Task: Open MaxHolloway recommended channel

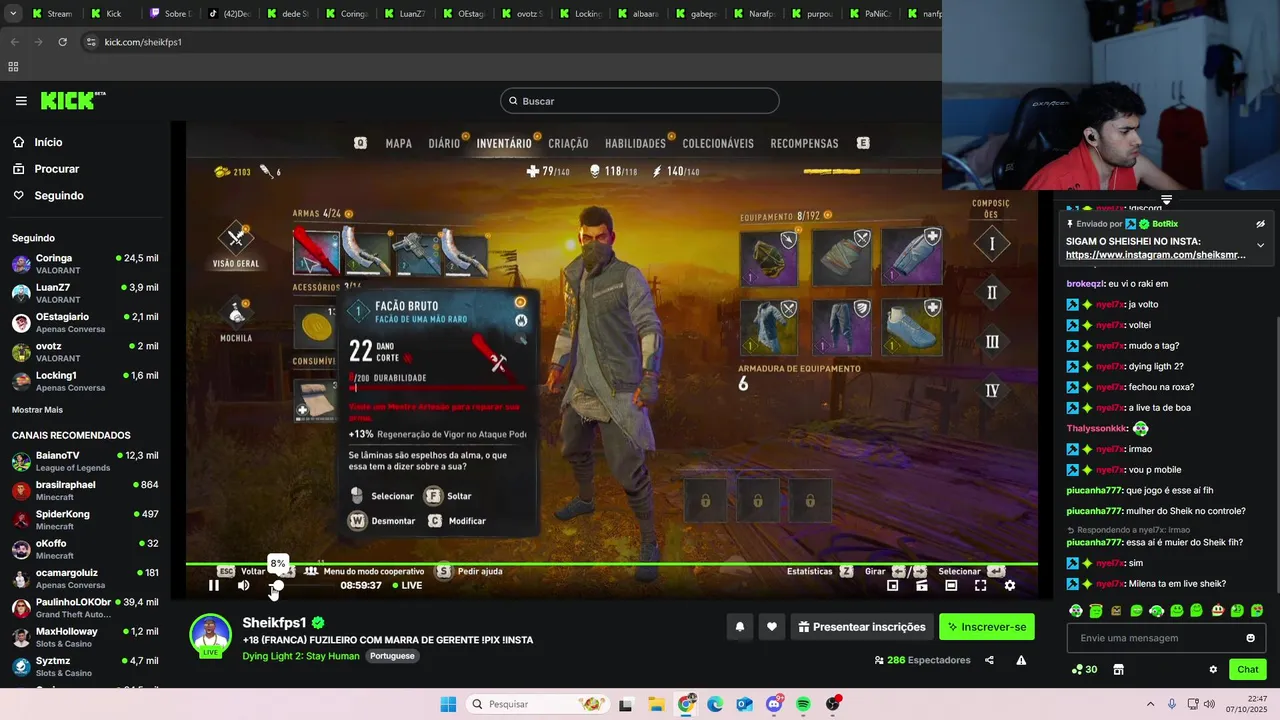Action: 85,637
